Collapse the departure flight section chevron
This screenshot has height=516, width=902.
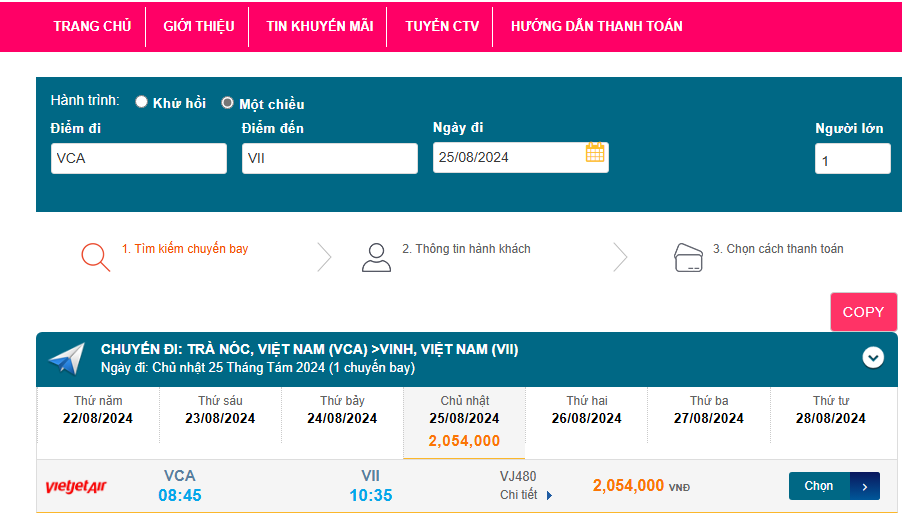point(873,357)
